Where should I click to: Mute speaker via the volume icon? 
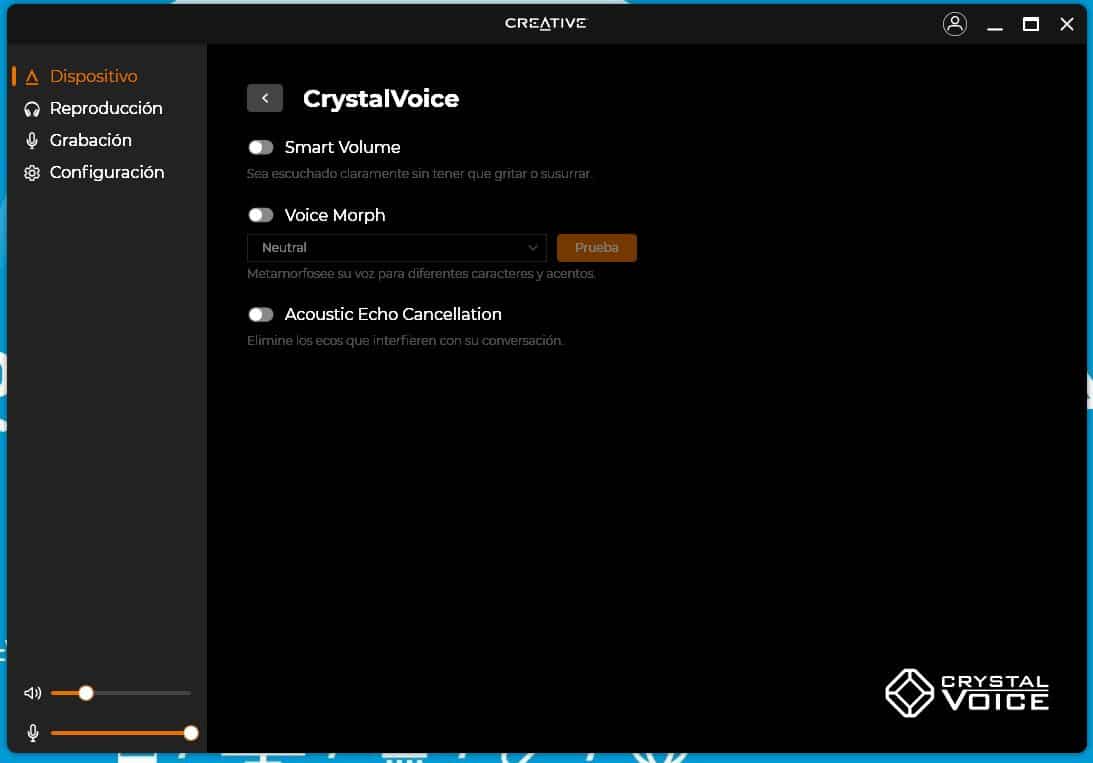33,693
